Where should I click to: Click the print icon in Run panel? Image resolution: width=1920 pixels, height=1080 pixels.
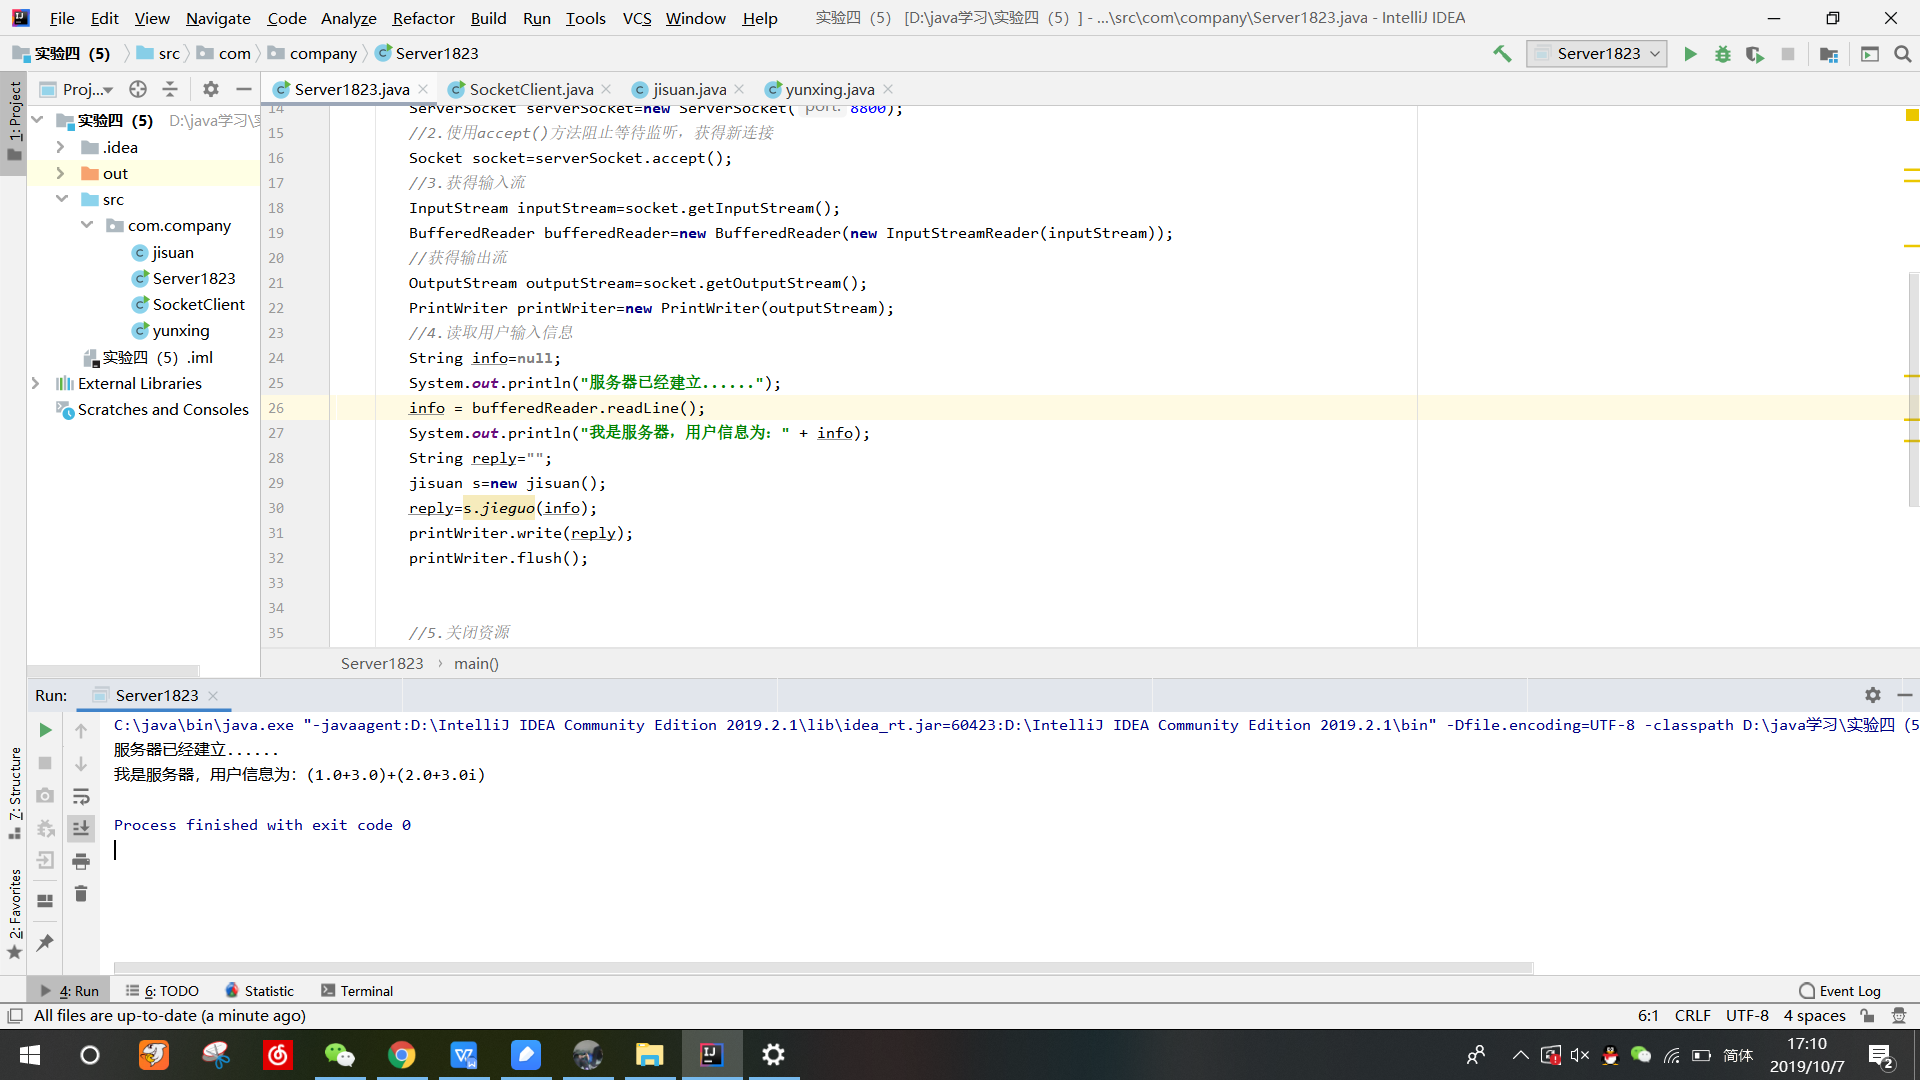pyautogui.click(x=81, y=861)
